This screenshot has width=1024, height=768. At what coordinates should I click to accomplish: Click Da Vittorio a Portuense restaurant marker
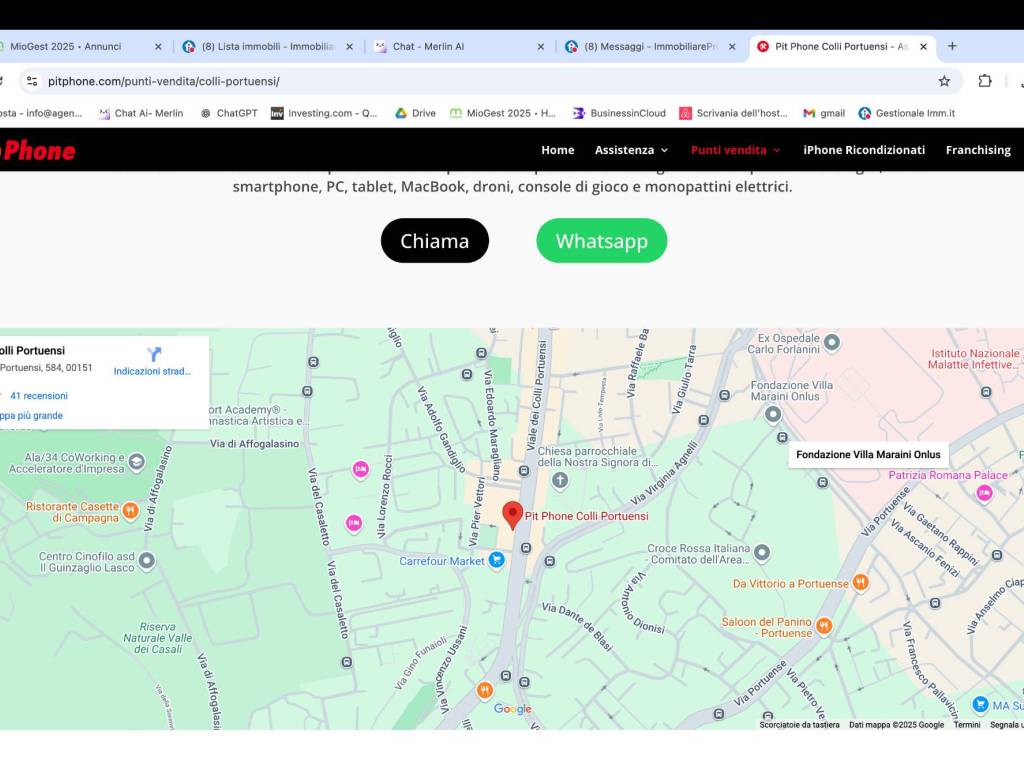coord(861,581)
